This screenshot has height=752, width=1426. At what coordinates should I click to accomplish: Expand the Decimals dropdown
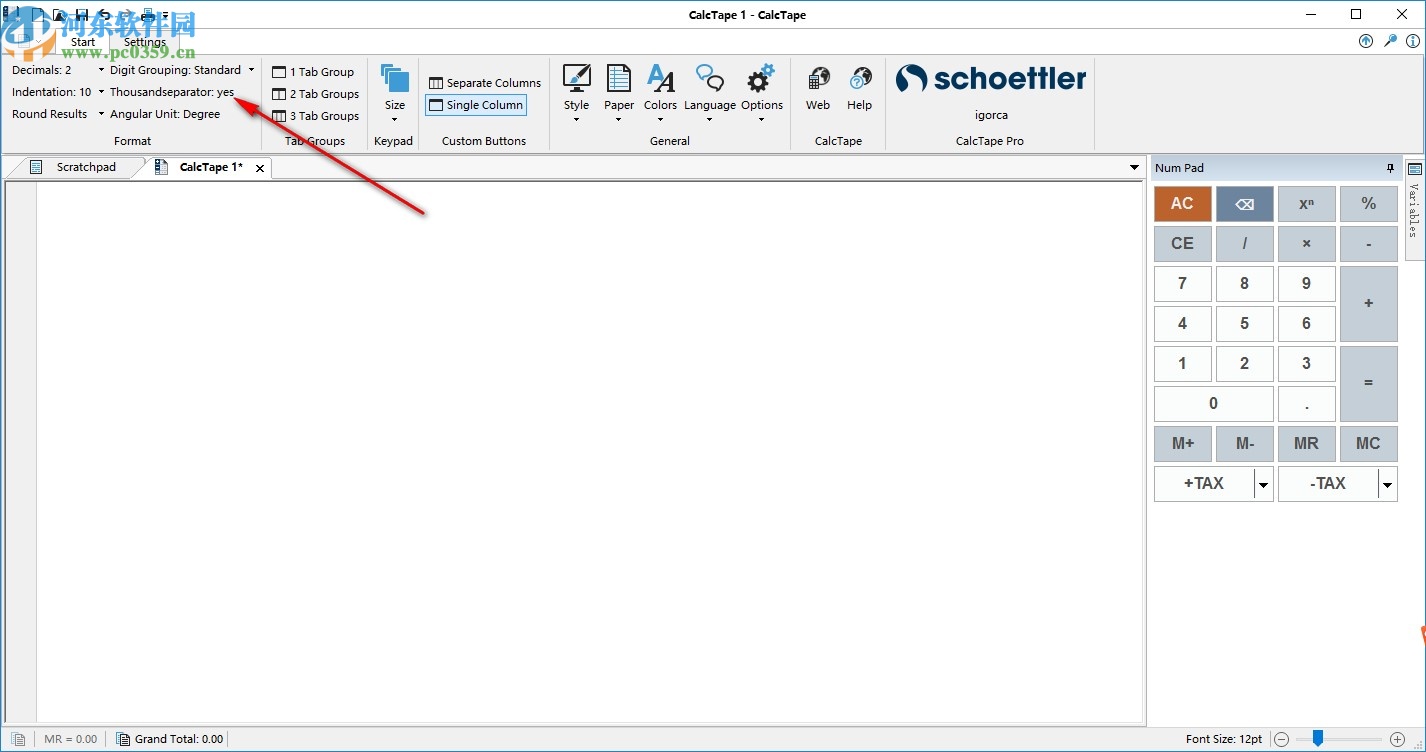pyautogui.click(x=101, y=70)
